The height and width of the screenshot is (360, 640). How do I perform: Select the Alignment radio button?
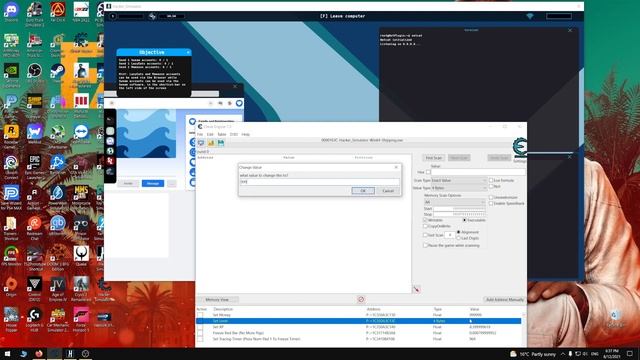[x=458, y=232]
